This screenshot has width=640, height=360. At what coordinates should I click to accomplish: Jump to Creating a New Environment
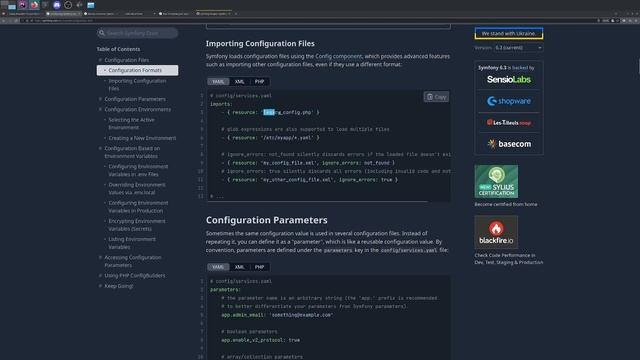tap(142, 138)
